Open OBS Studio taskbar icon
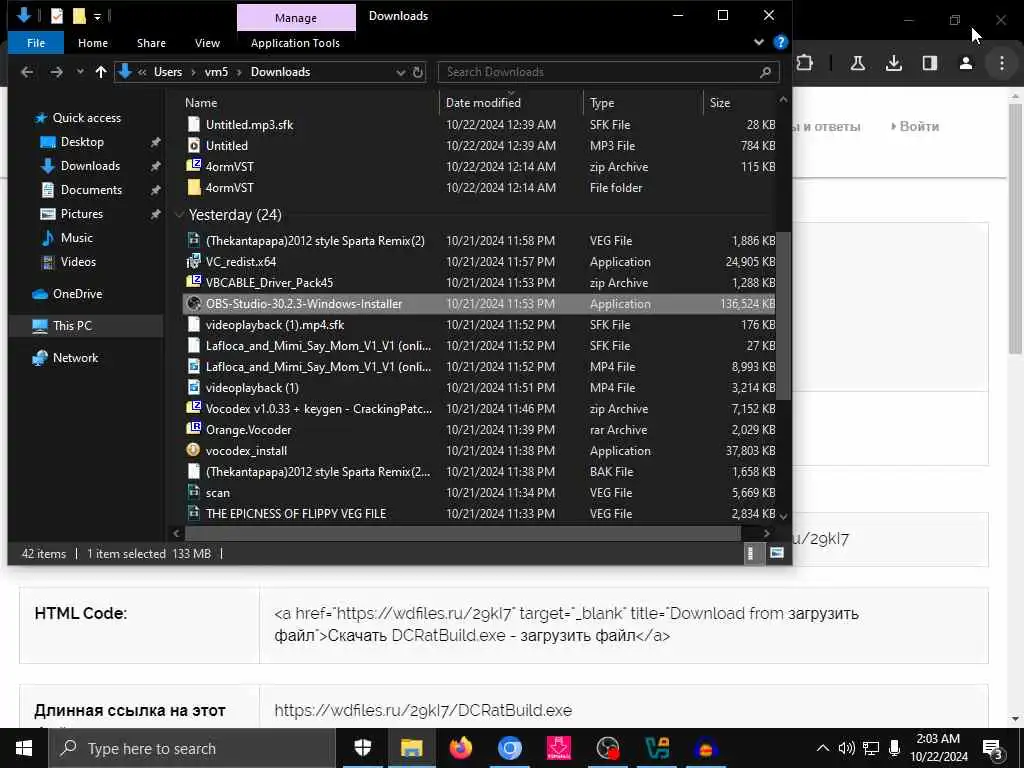 607,748
